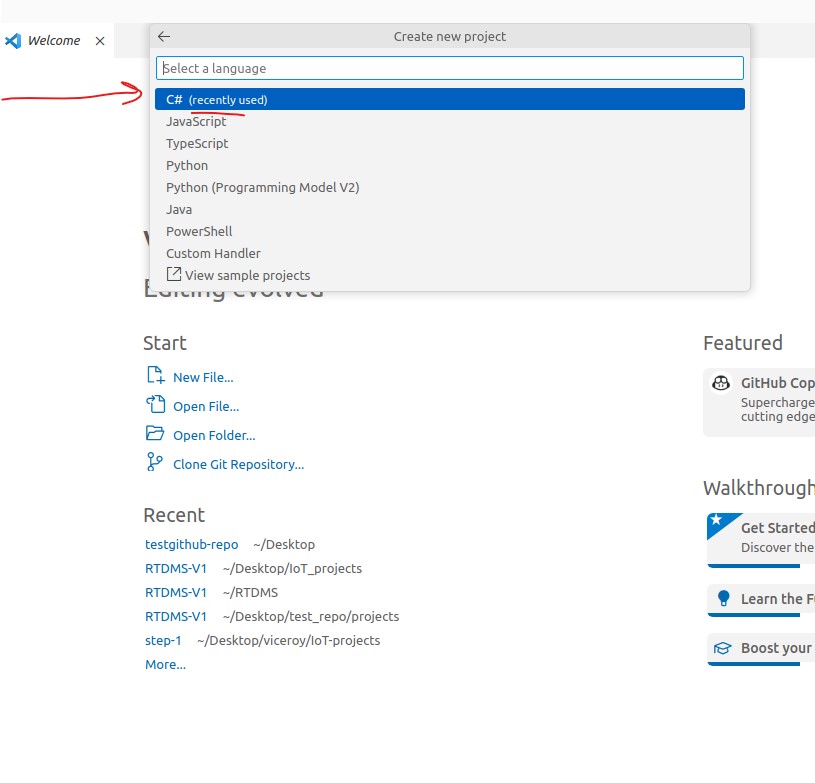
Task: Open Boost your Productivity walkthrough
Action: 761,649
